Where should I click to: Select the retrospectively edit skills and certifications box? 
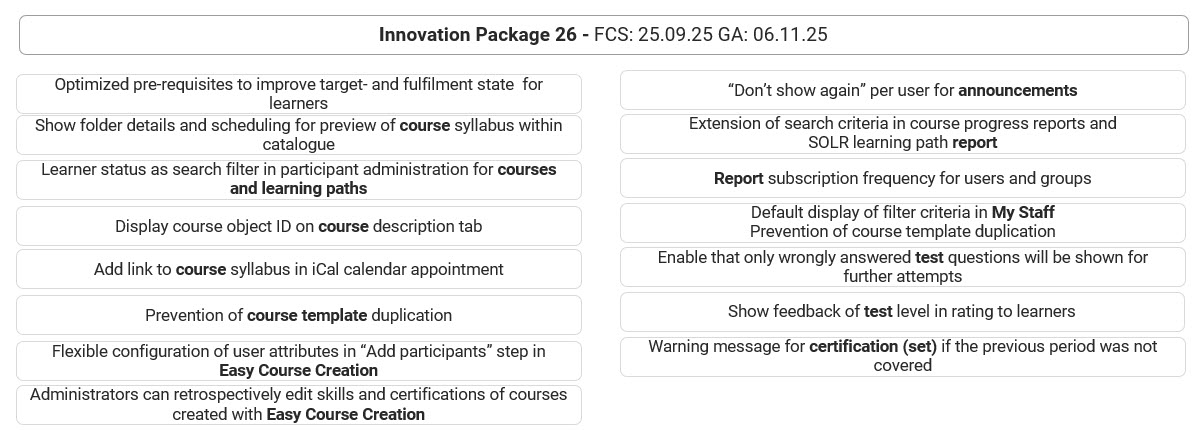[x=298, y=404]
